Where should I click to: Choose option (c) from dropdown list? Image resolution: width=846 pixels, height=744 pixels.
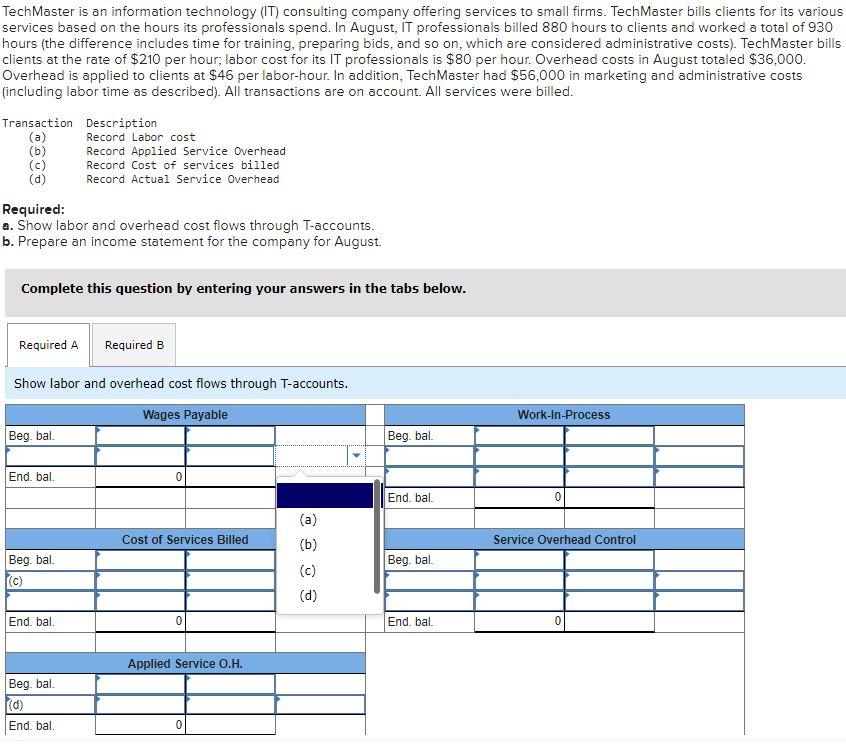pos(308,570)
